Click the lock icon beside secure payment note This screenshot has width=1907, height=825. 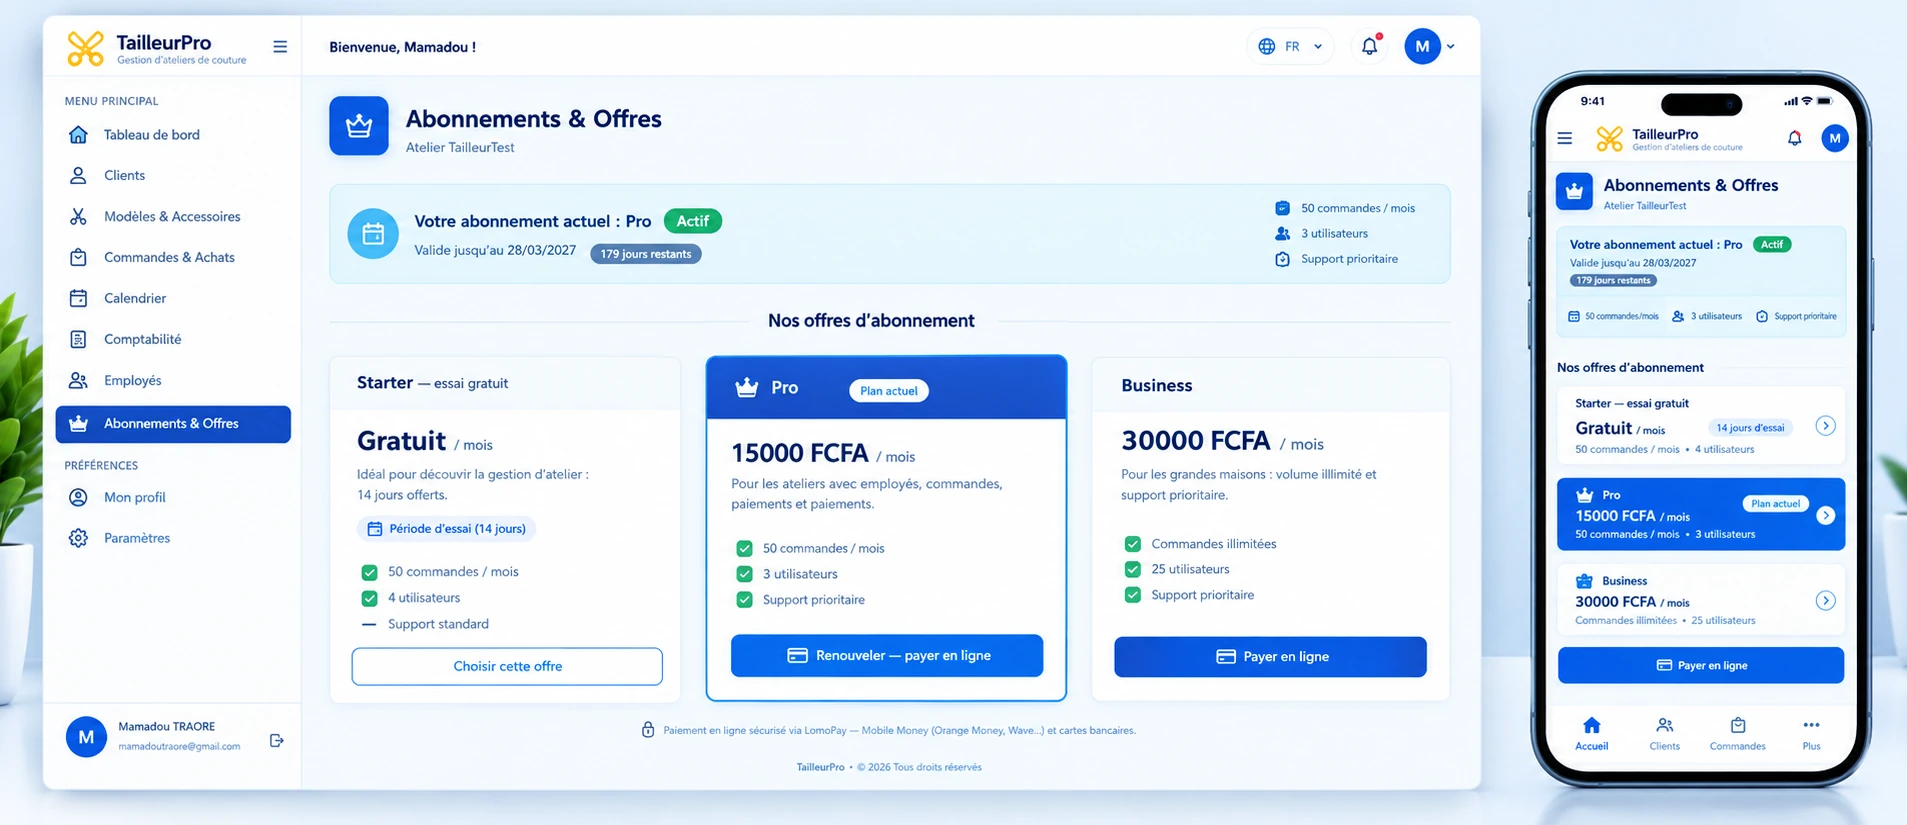(x=648, y=730)
